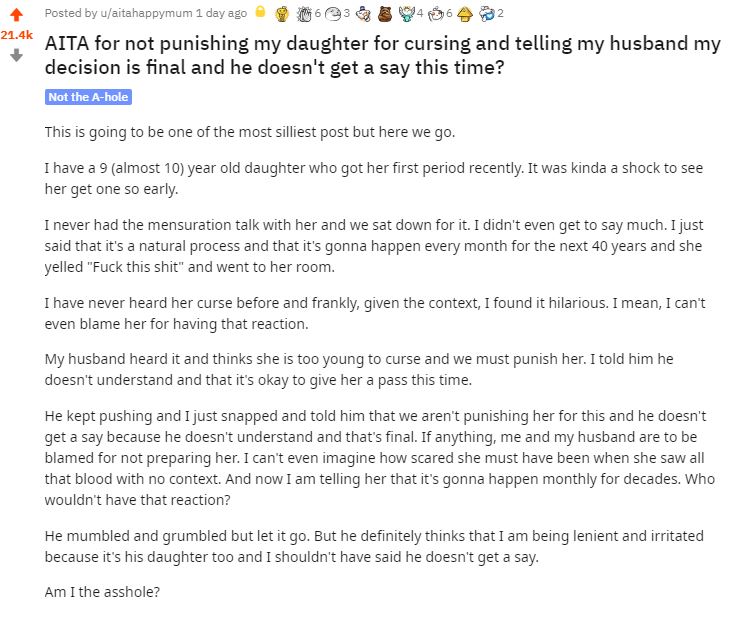Open the post title link
This screenshot has width=734, height=617.
click(x=382, y=55)
